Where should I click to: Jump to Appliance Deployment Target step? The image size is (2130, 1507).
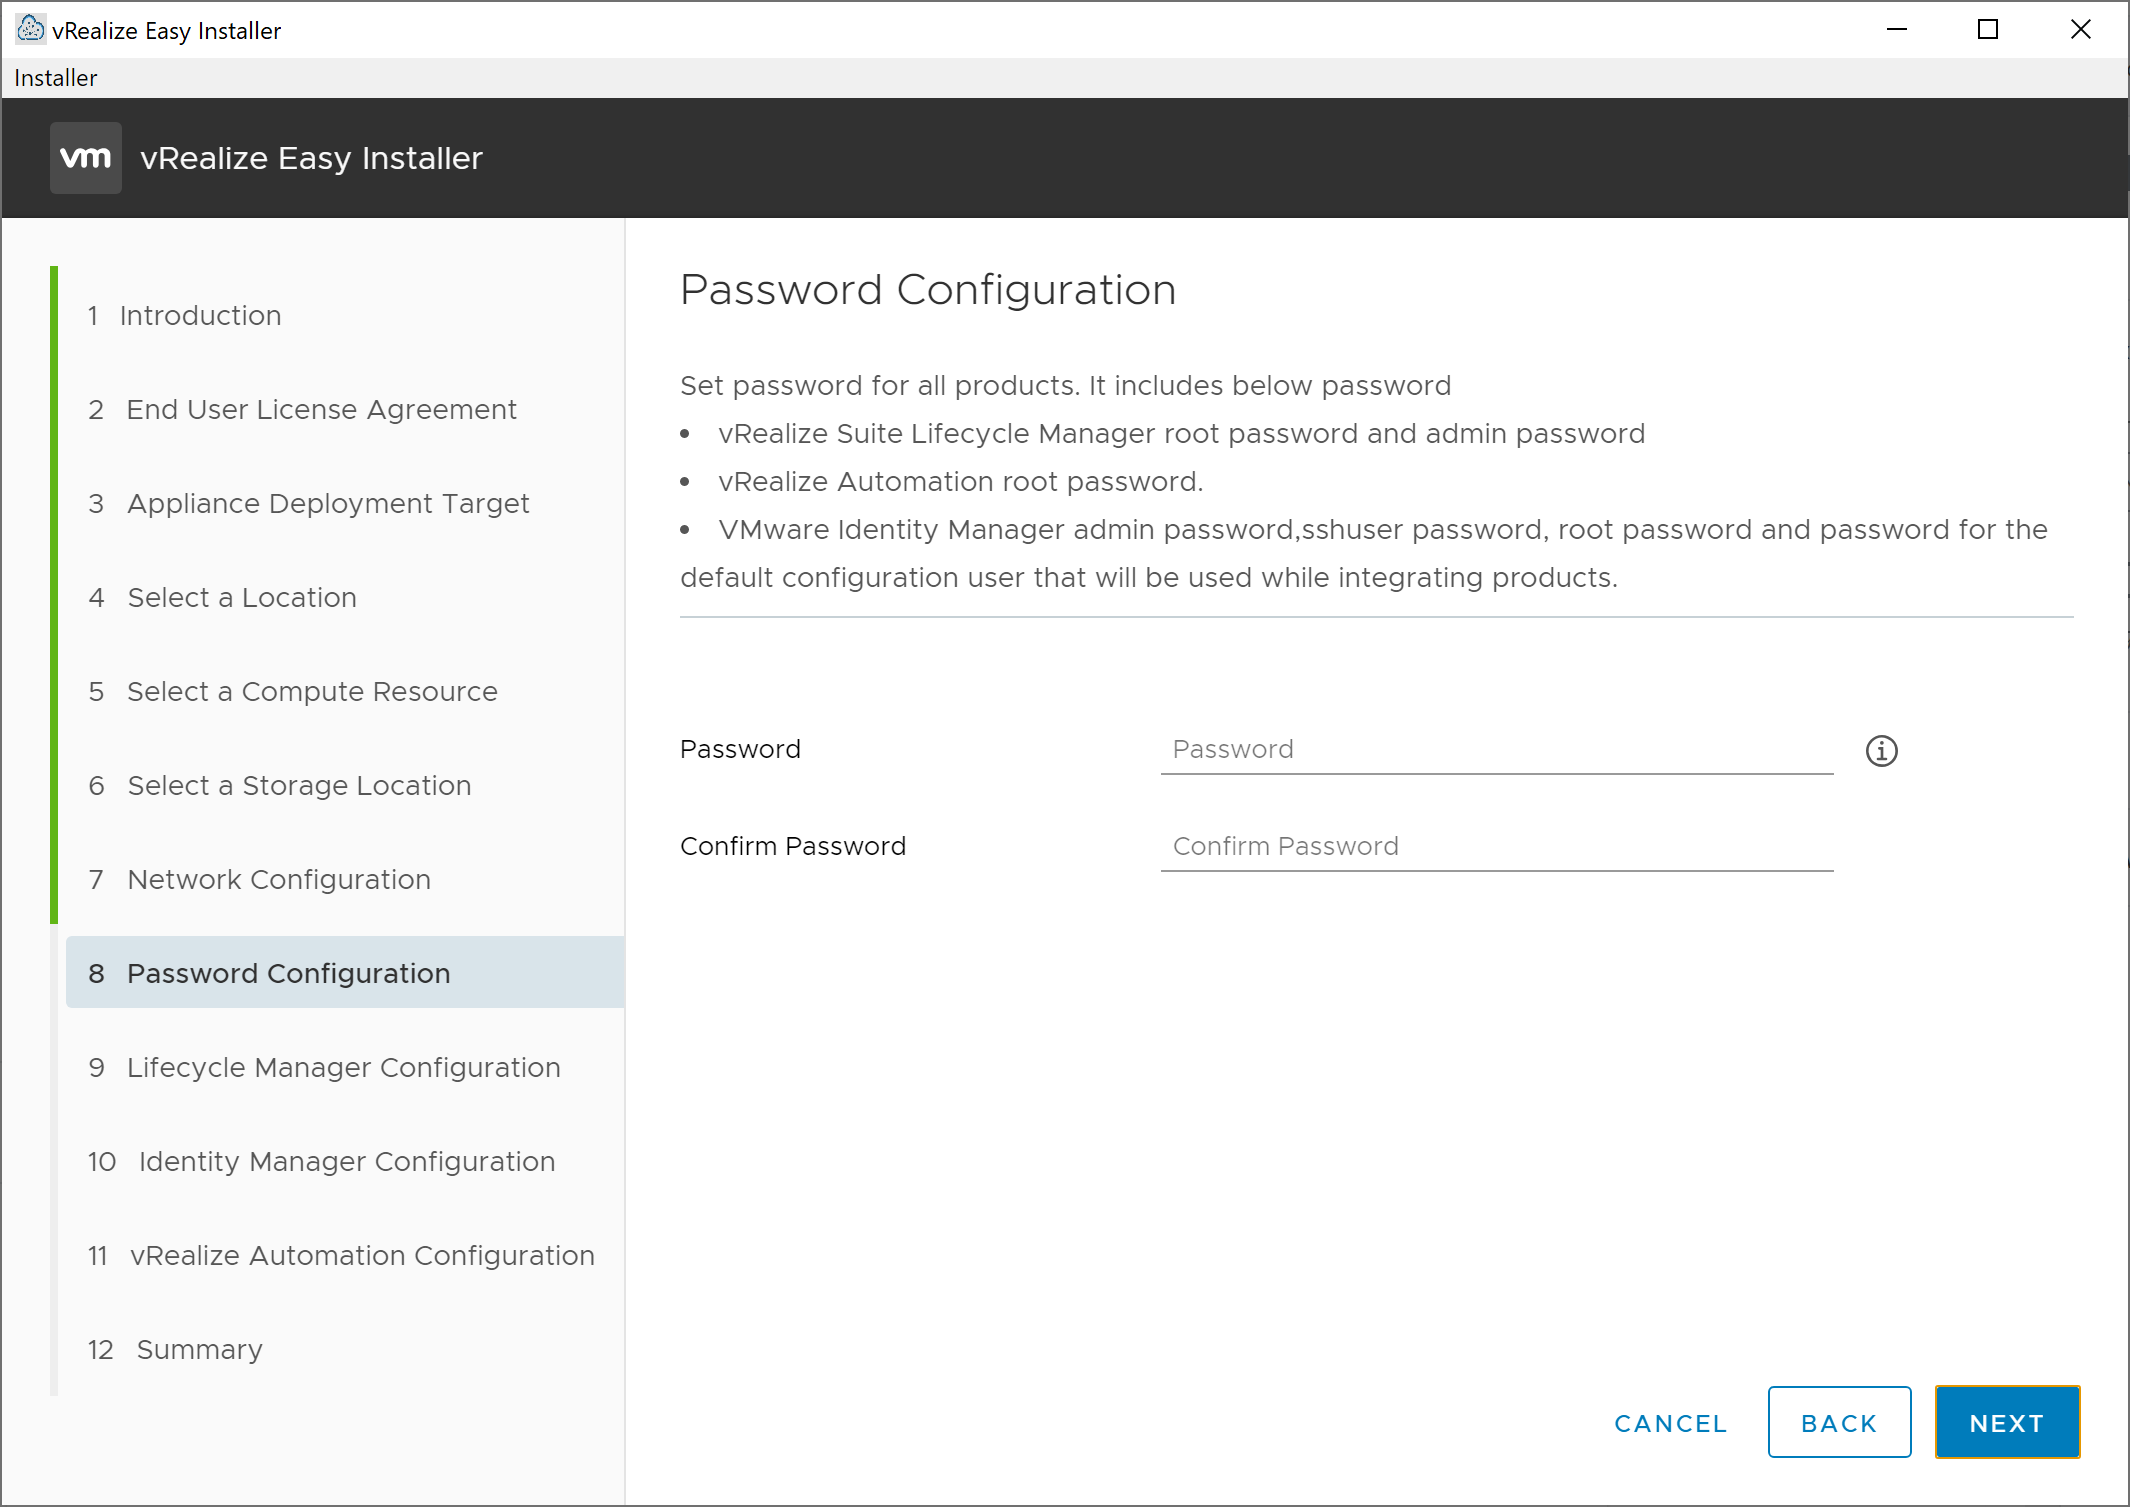tap(328, 503)
